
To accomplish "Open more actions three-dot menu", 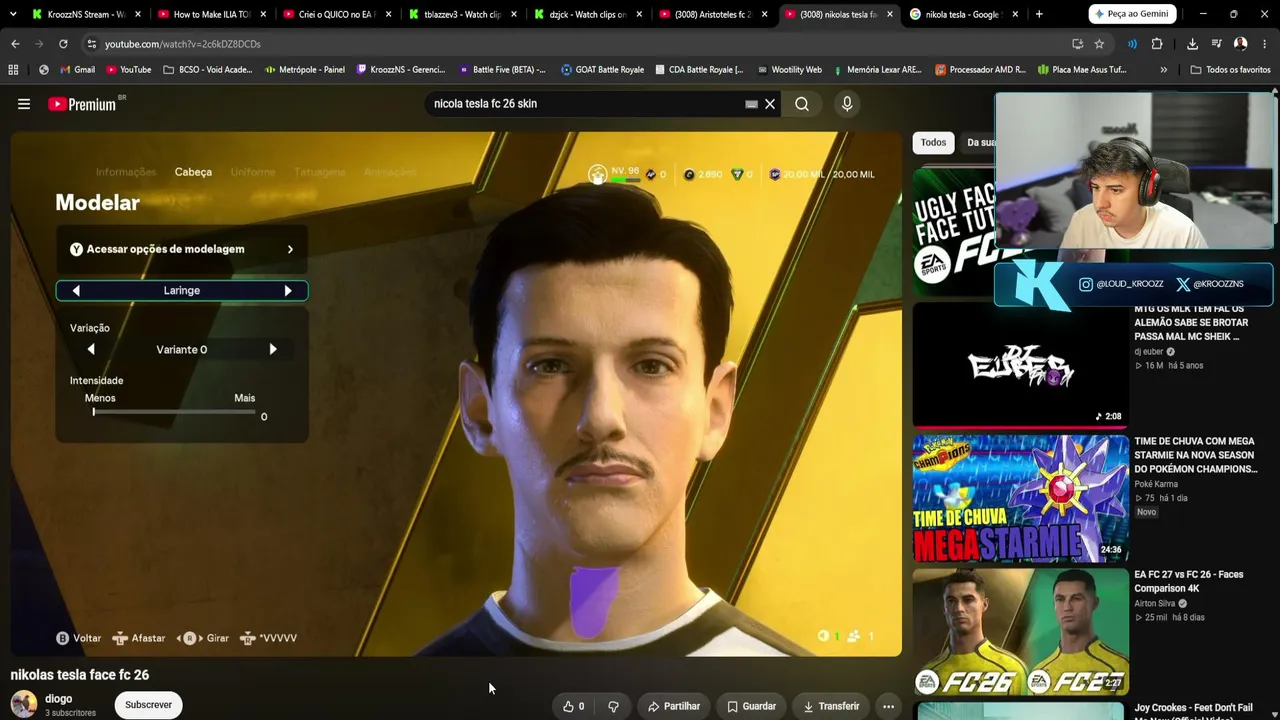I will 888,706.
